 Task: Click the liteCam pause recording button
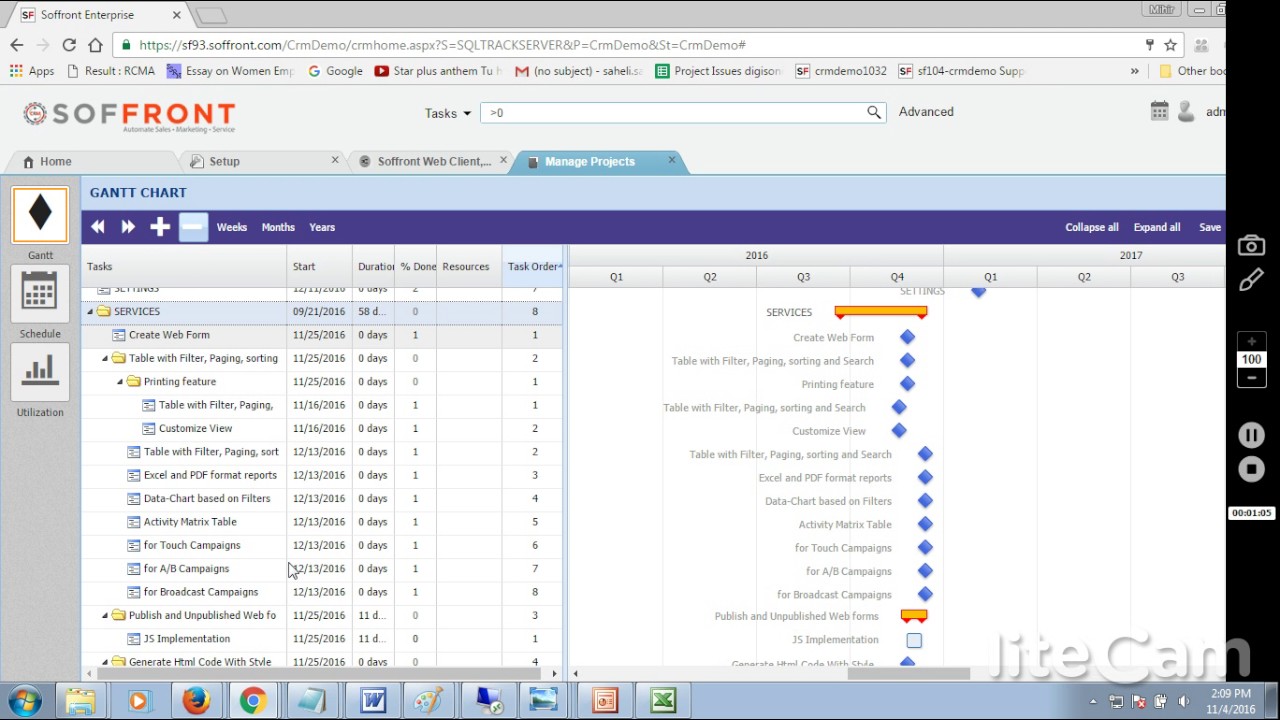pos(1251,435)
